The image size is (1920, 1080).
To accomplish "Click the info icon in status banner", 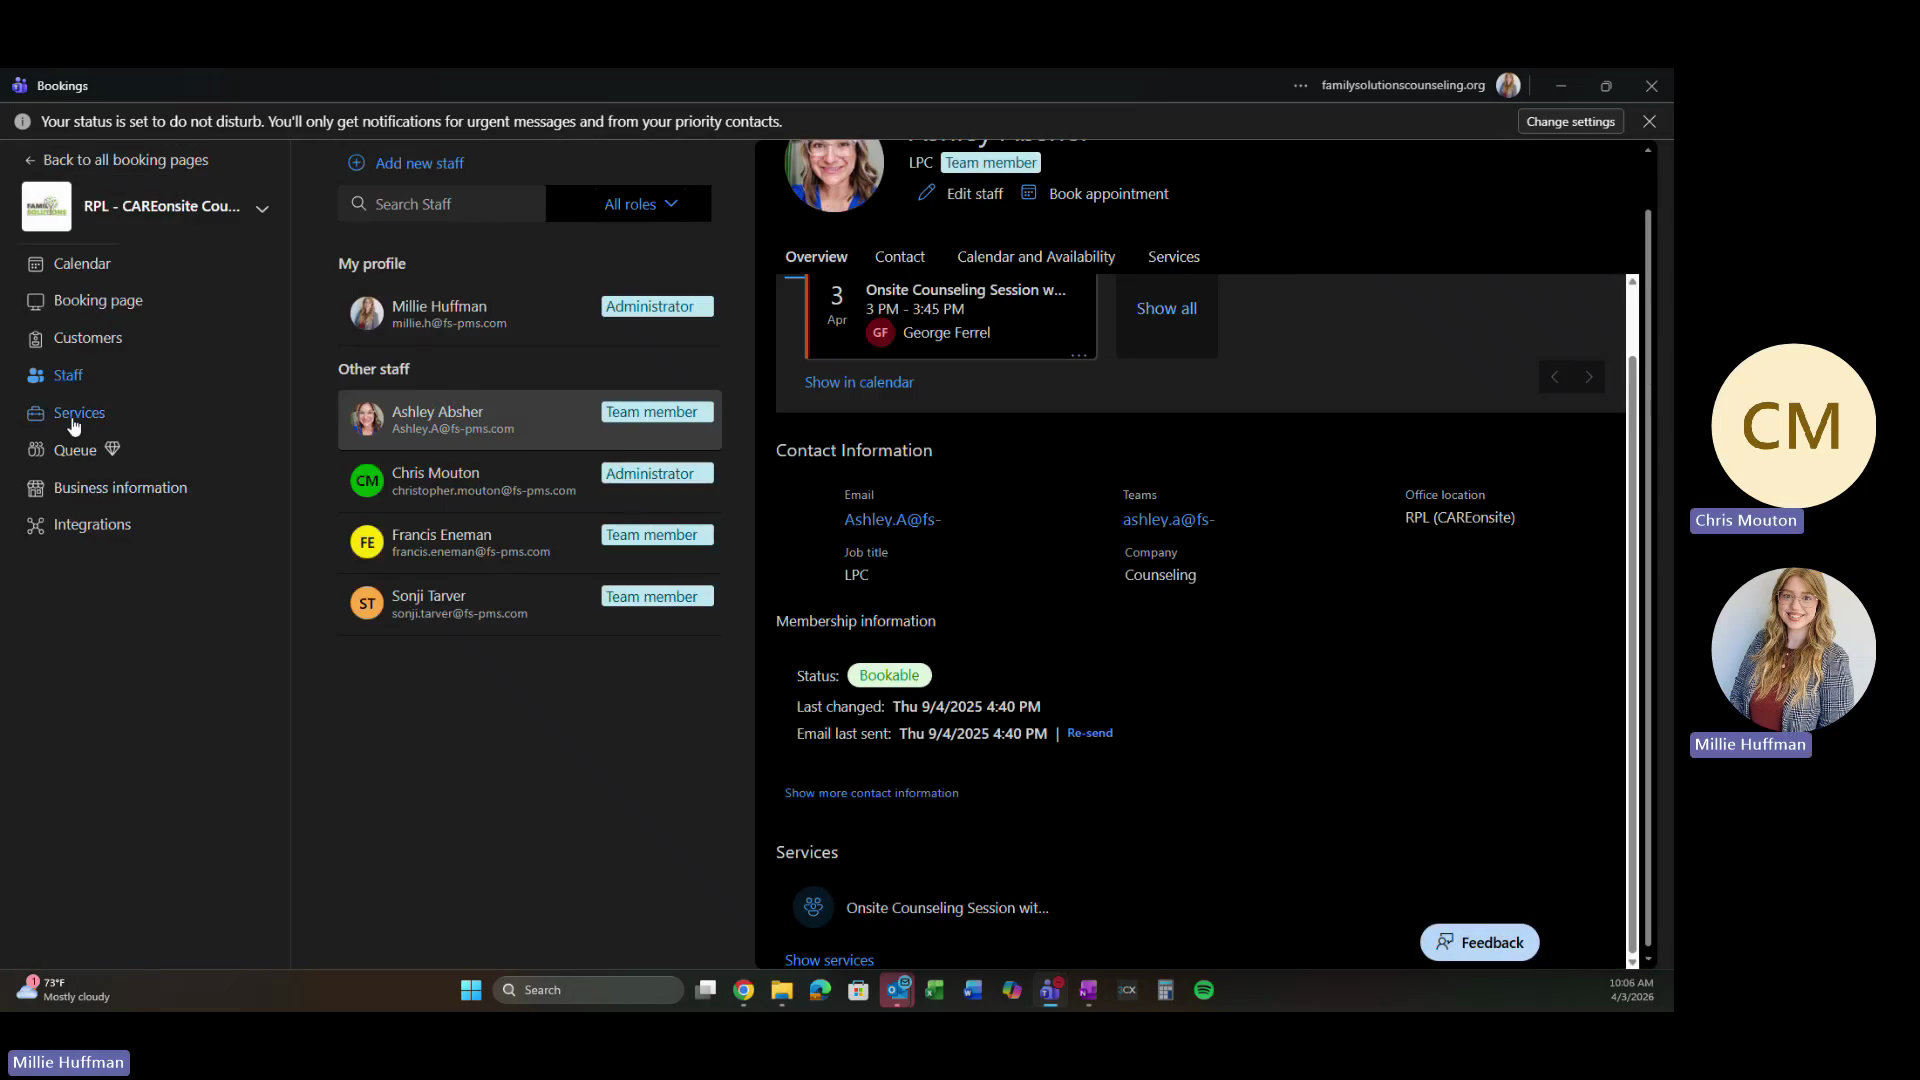I will point(22,122).
